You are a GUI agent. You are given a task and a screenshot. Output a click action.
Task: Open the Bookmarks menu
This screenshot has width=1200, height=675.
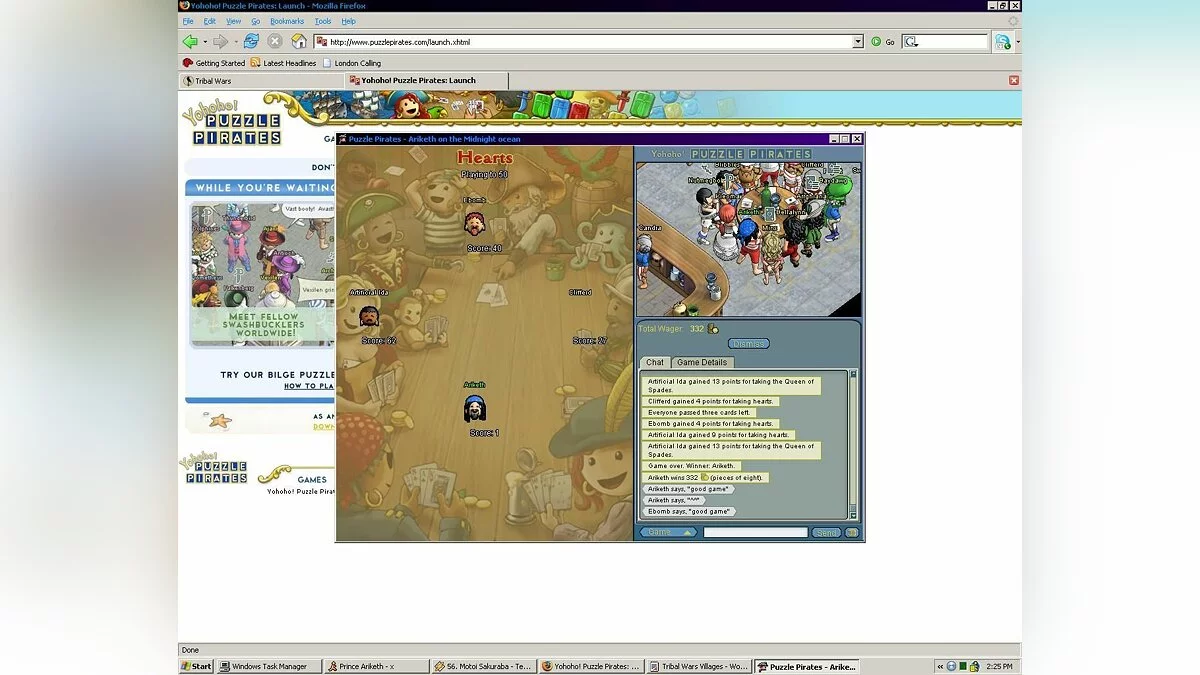287,21
